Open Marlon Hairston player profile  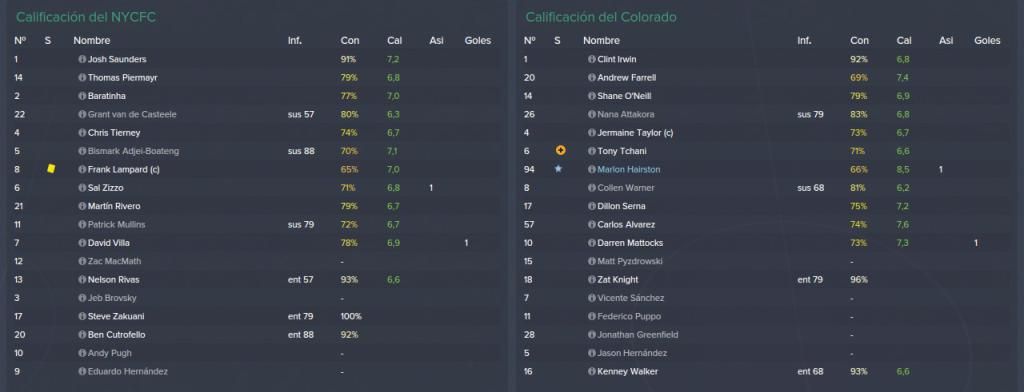[x=628, y=169]
